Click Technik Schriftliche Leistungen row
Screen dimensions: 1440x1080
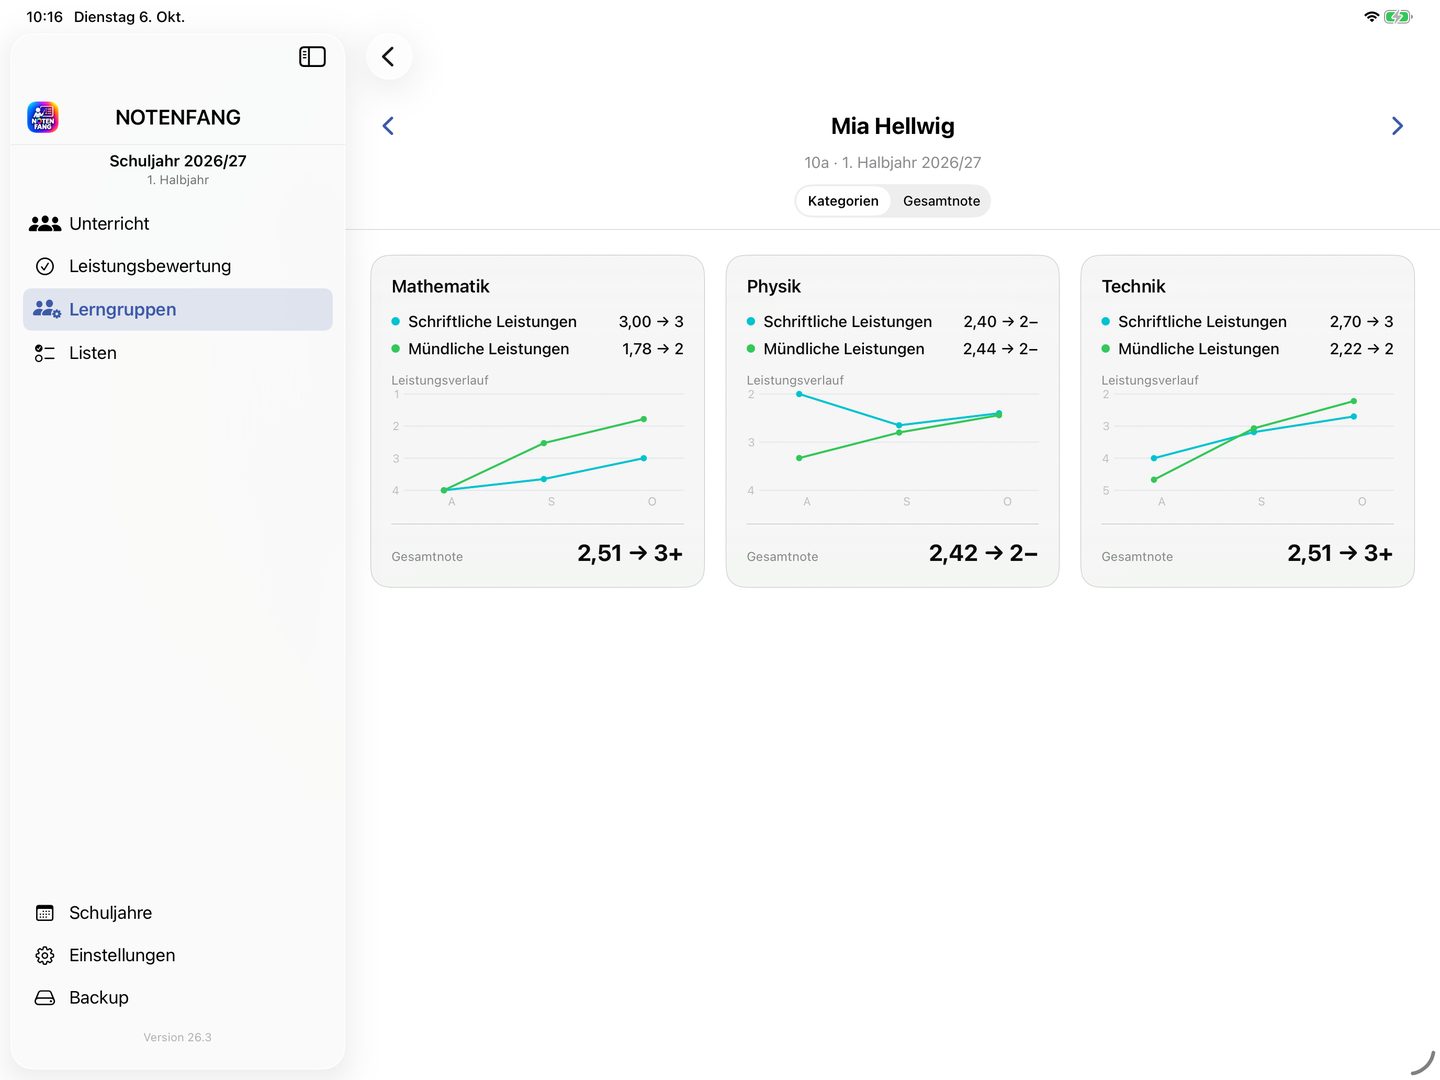[1247, 322]
